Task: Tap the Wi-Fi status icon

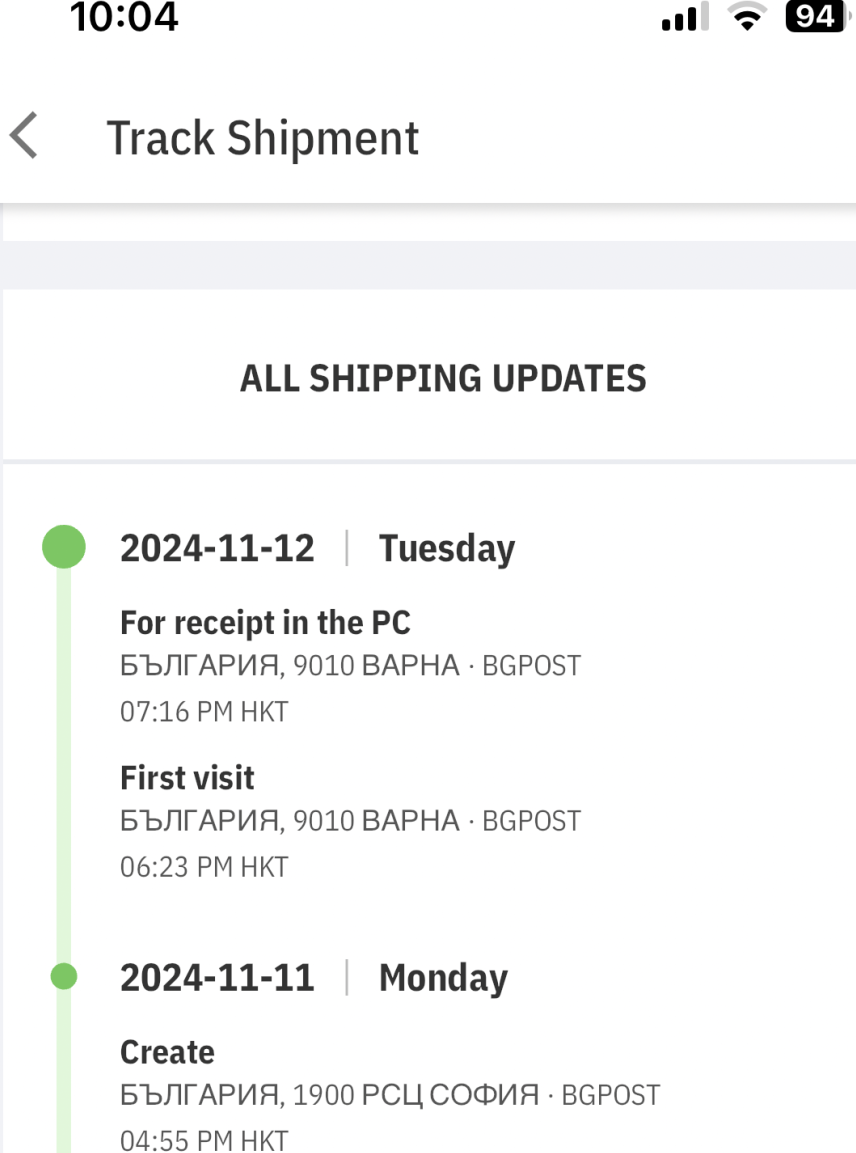Action: (x=744, y=17)
